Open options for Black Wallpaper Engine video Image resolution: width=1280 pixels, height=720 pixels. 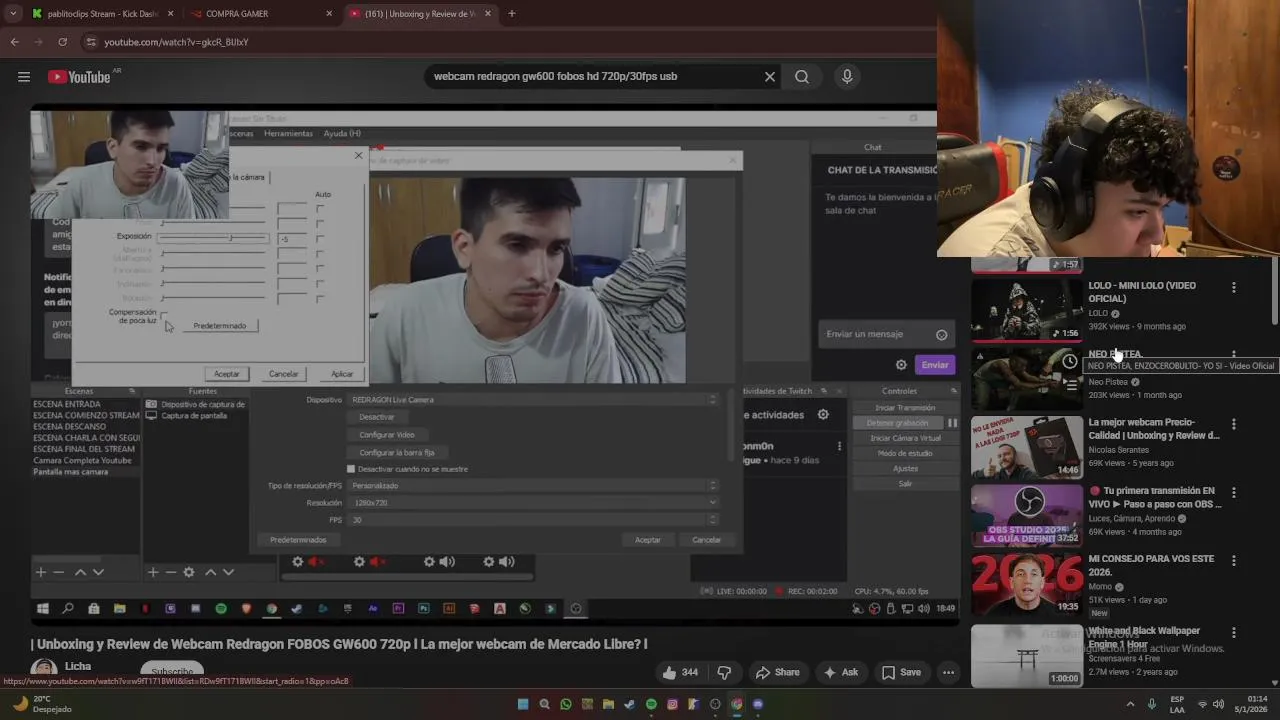click(1233, 633)
